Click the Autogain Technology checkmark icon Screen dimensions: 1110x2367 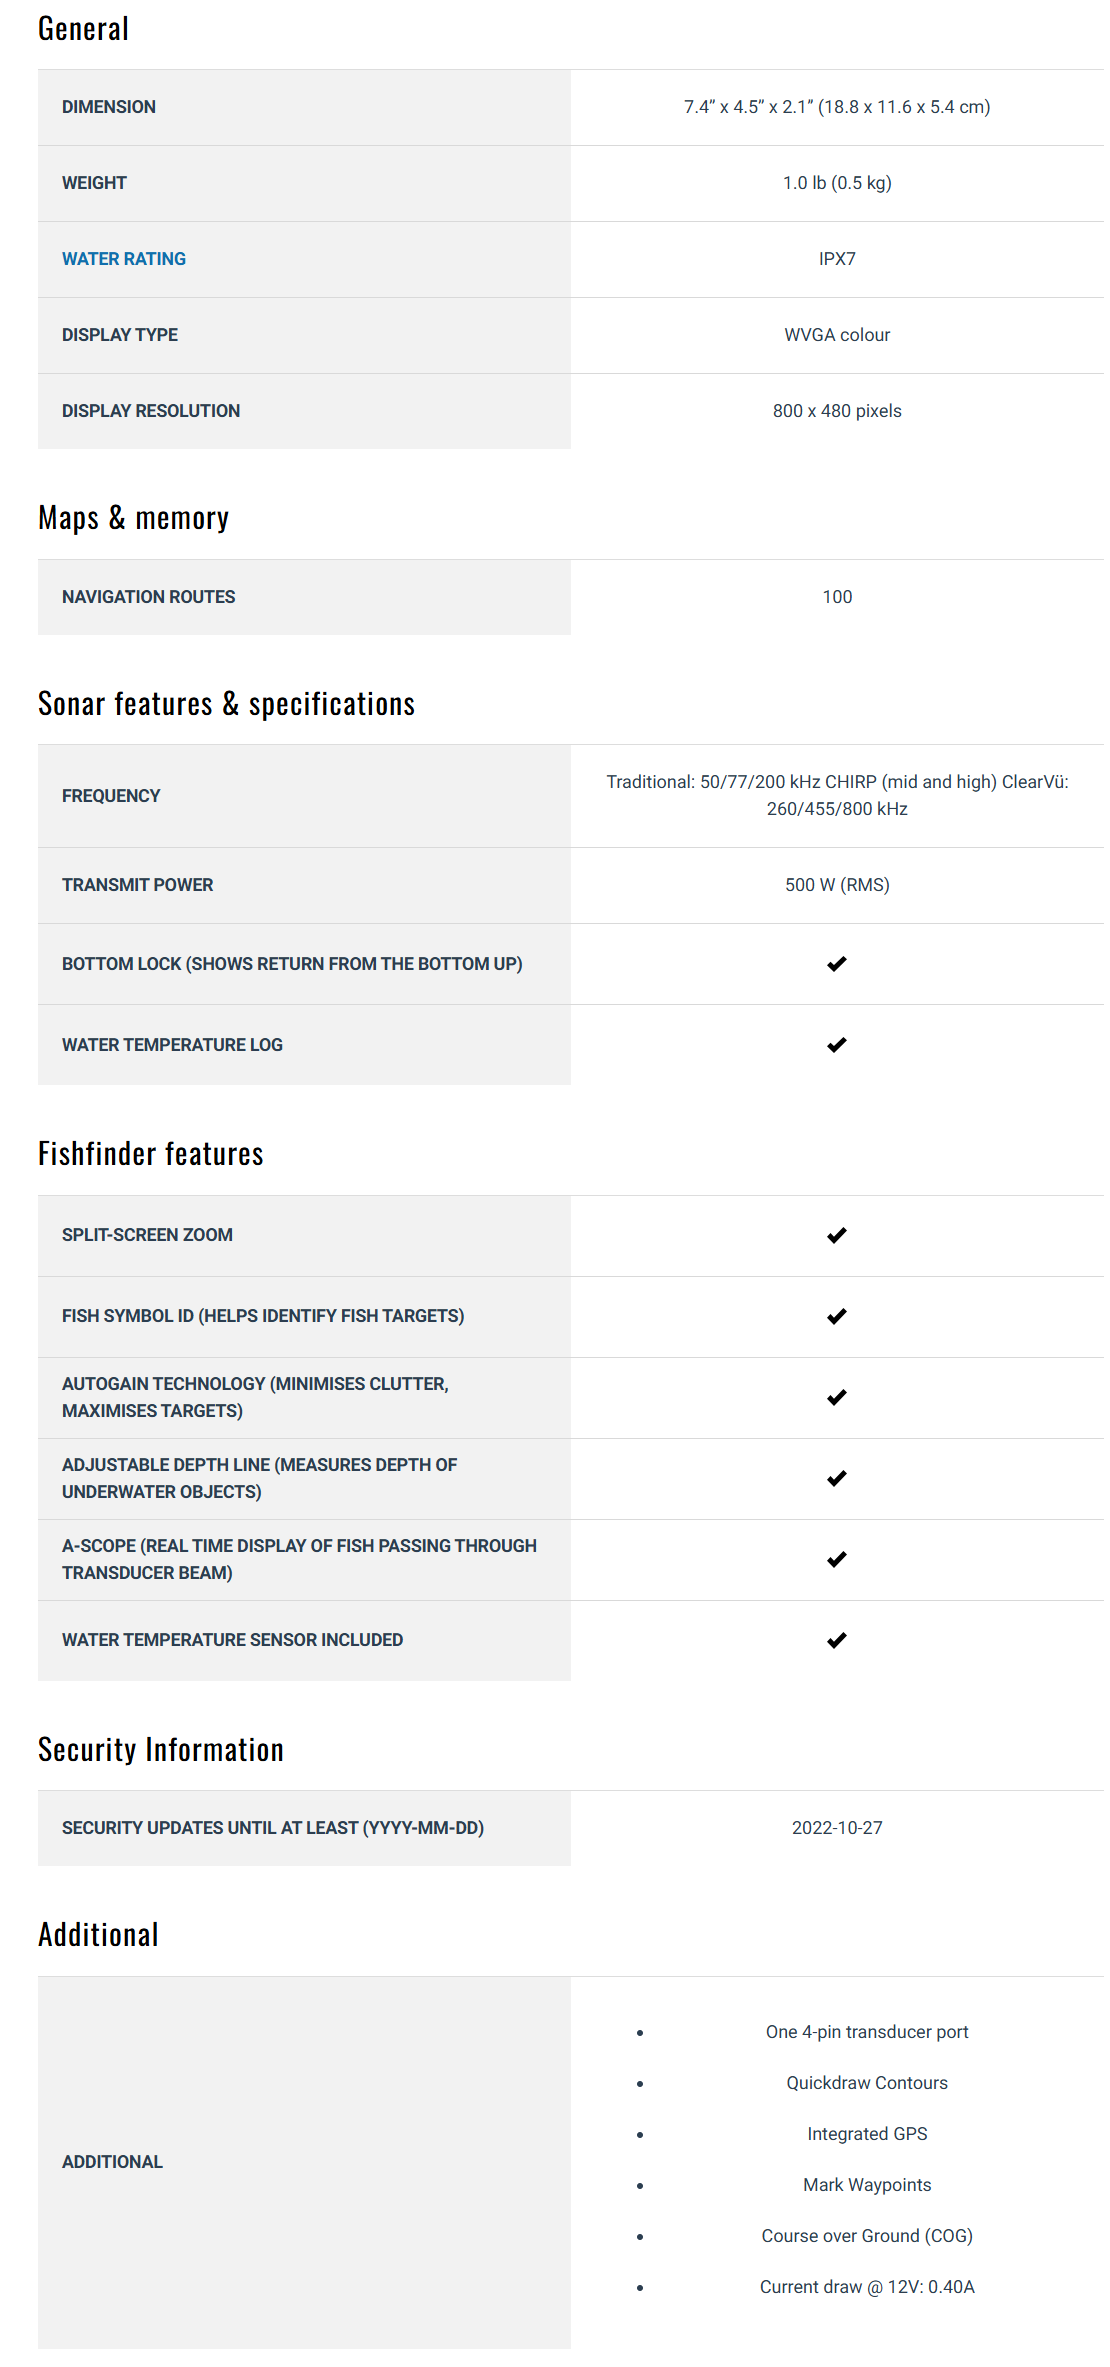pos(837,1397)
